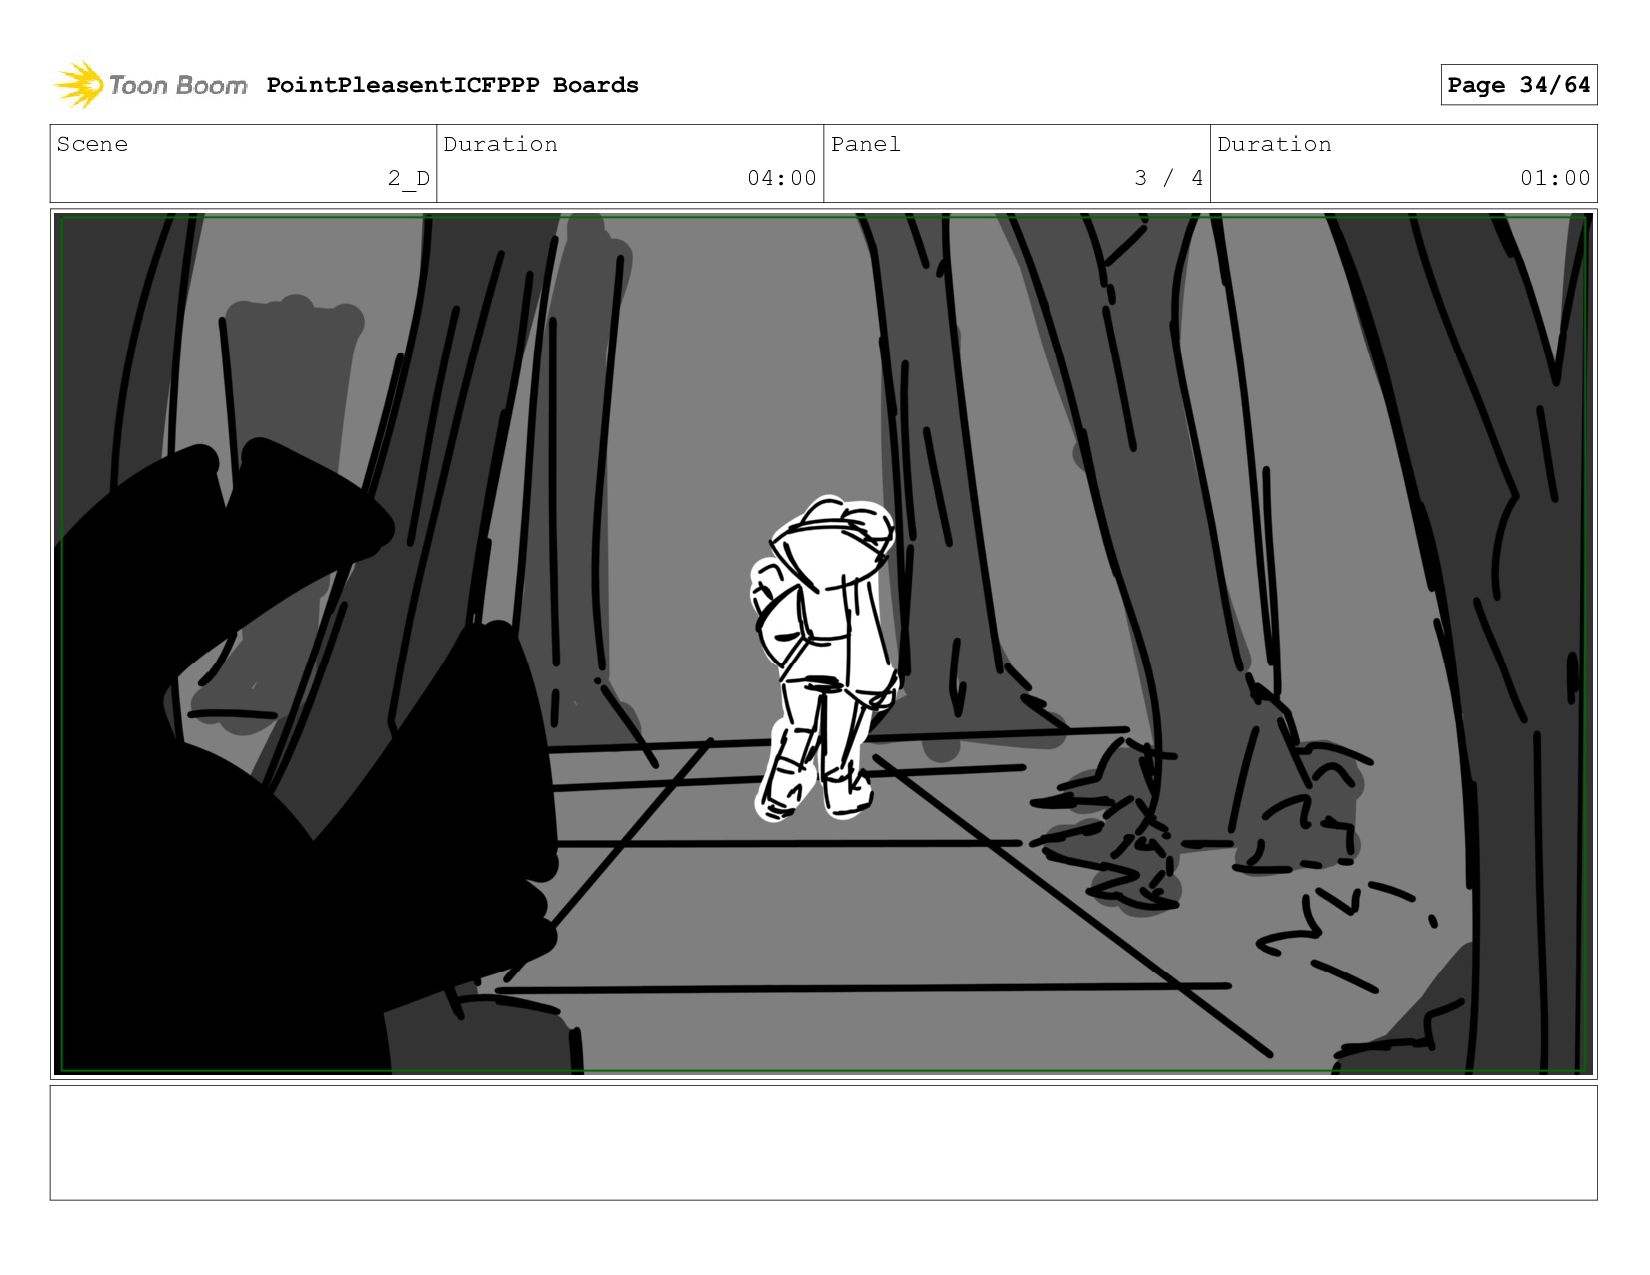Select the scene value '2_D'
The image size is (1650, 1275).
pos(409,178)
